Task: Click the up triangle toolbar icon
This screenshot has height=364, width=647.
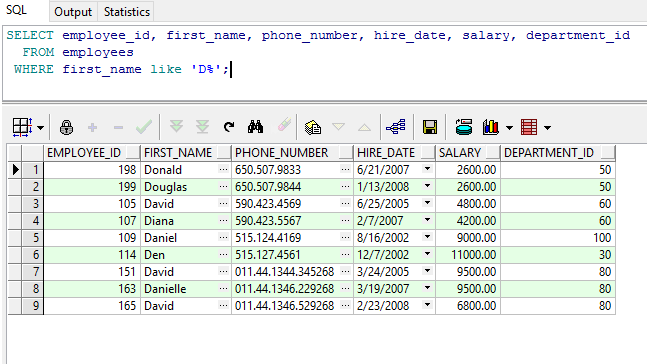Action: coord(364,127)
